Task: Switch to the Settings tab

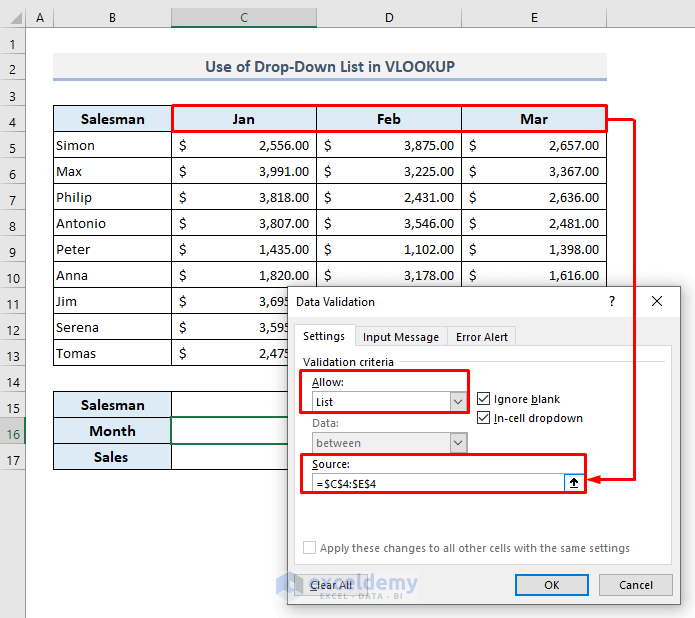Action: [x=324, y=336]
